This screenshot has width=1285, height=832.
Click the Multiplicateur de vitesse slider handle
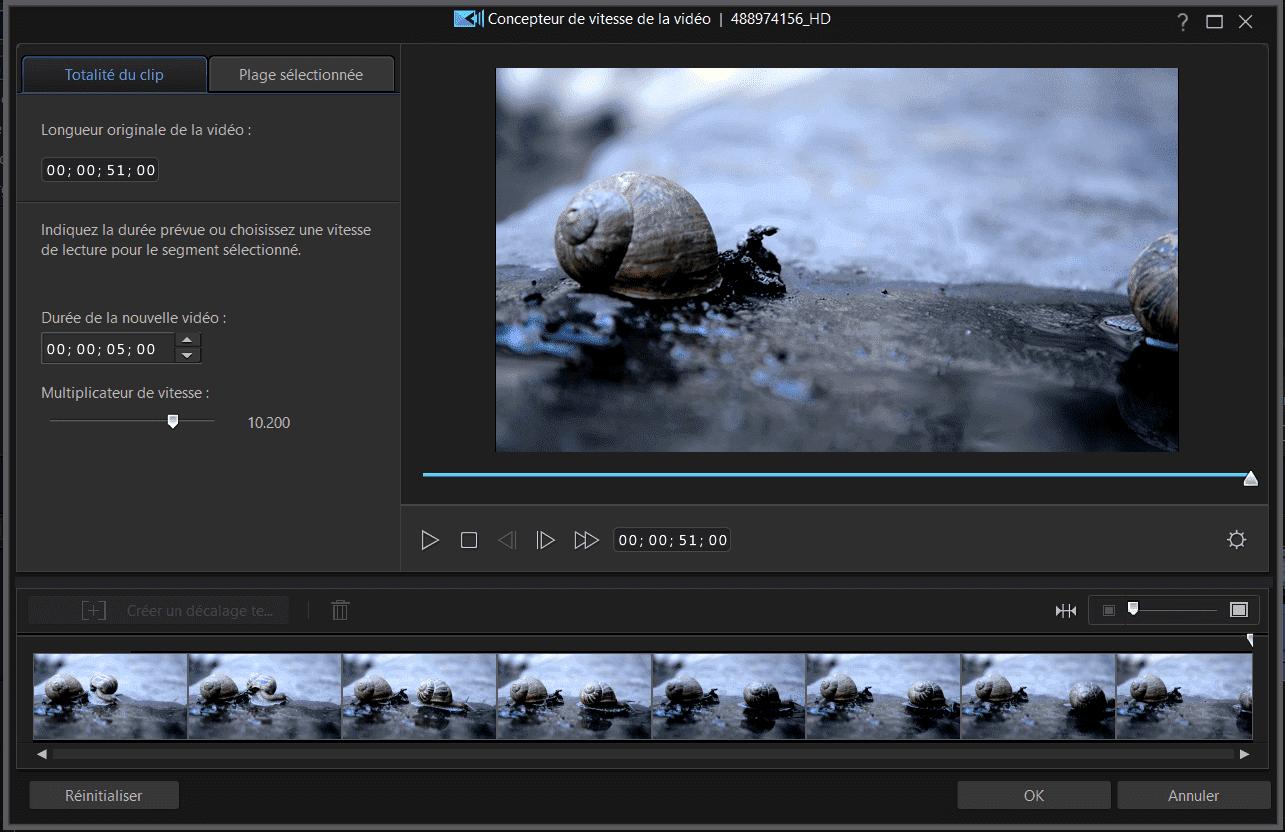(x=173, y=422)
